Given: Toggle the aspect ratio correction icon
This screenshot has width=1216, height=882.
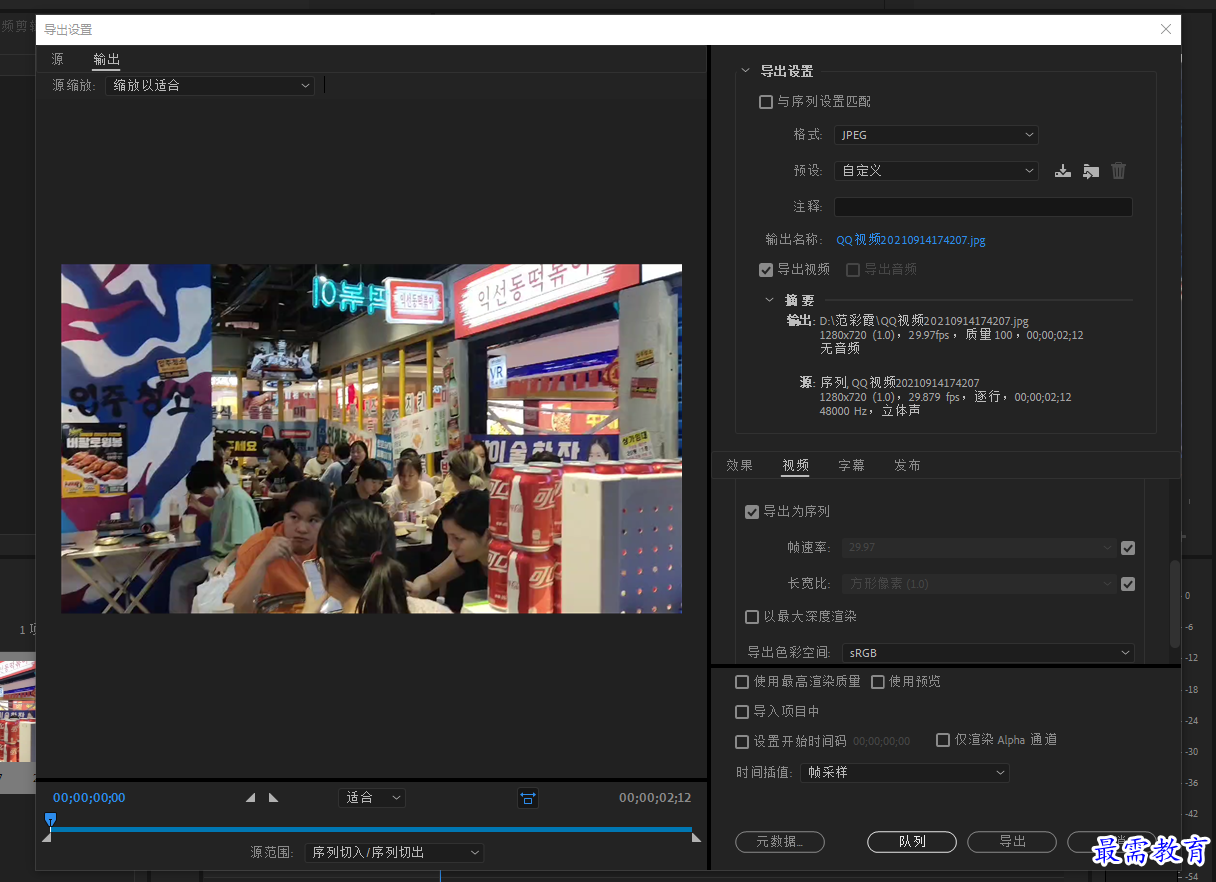Looking at the screenshot, I should (528, 797).
